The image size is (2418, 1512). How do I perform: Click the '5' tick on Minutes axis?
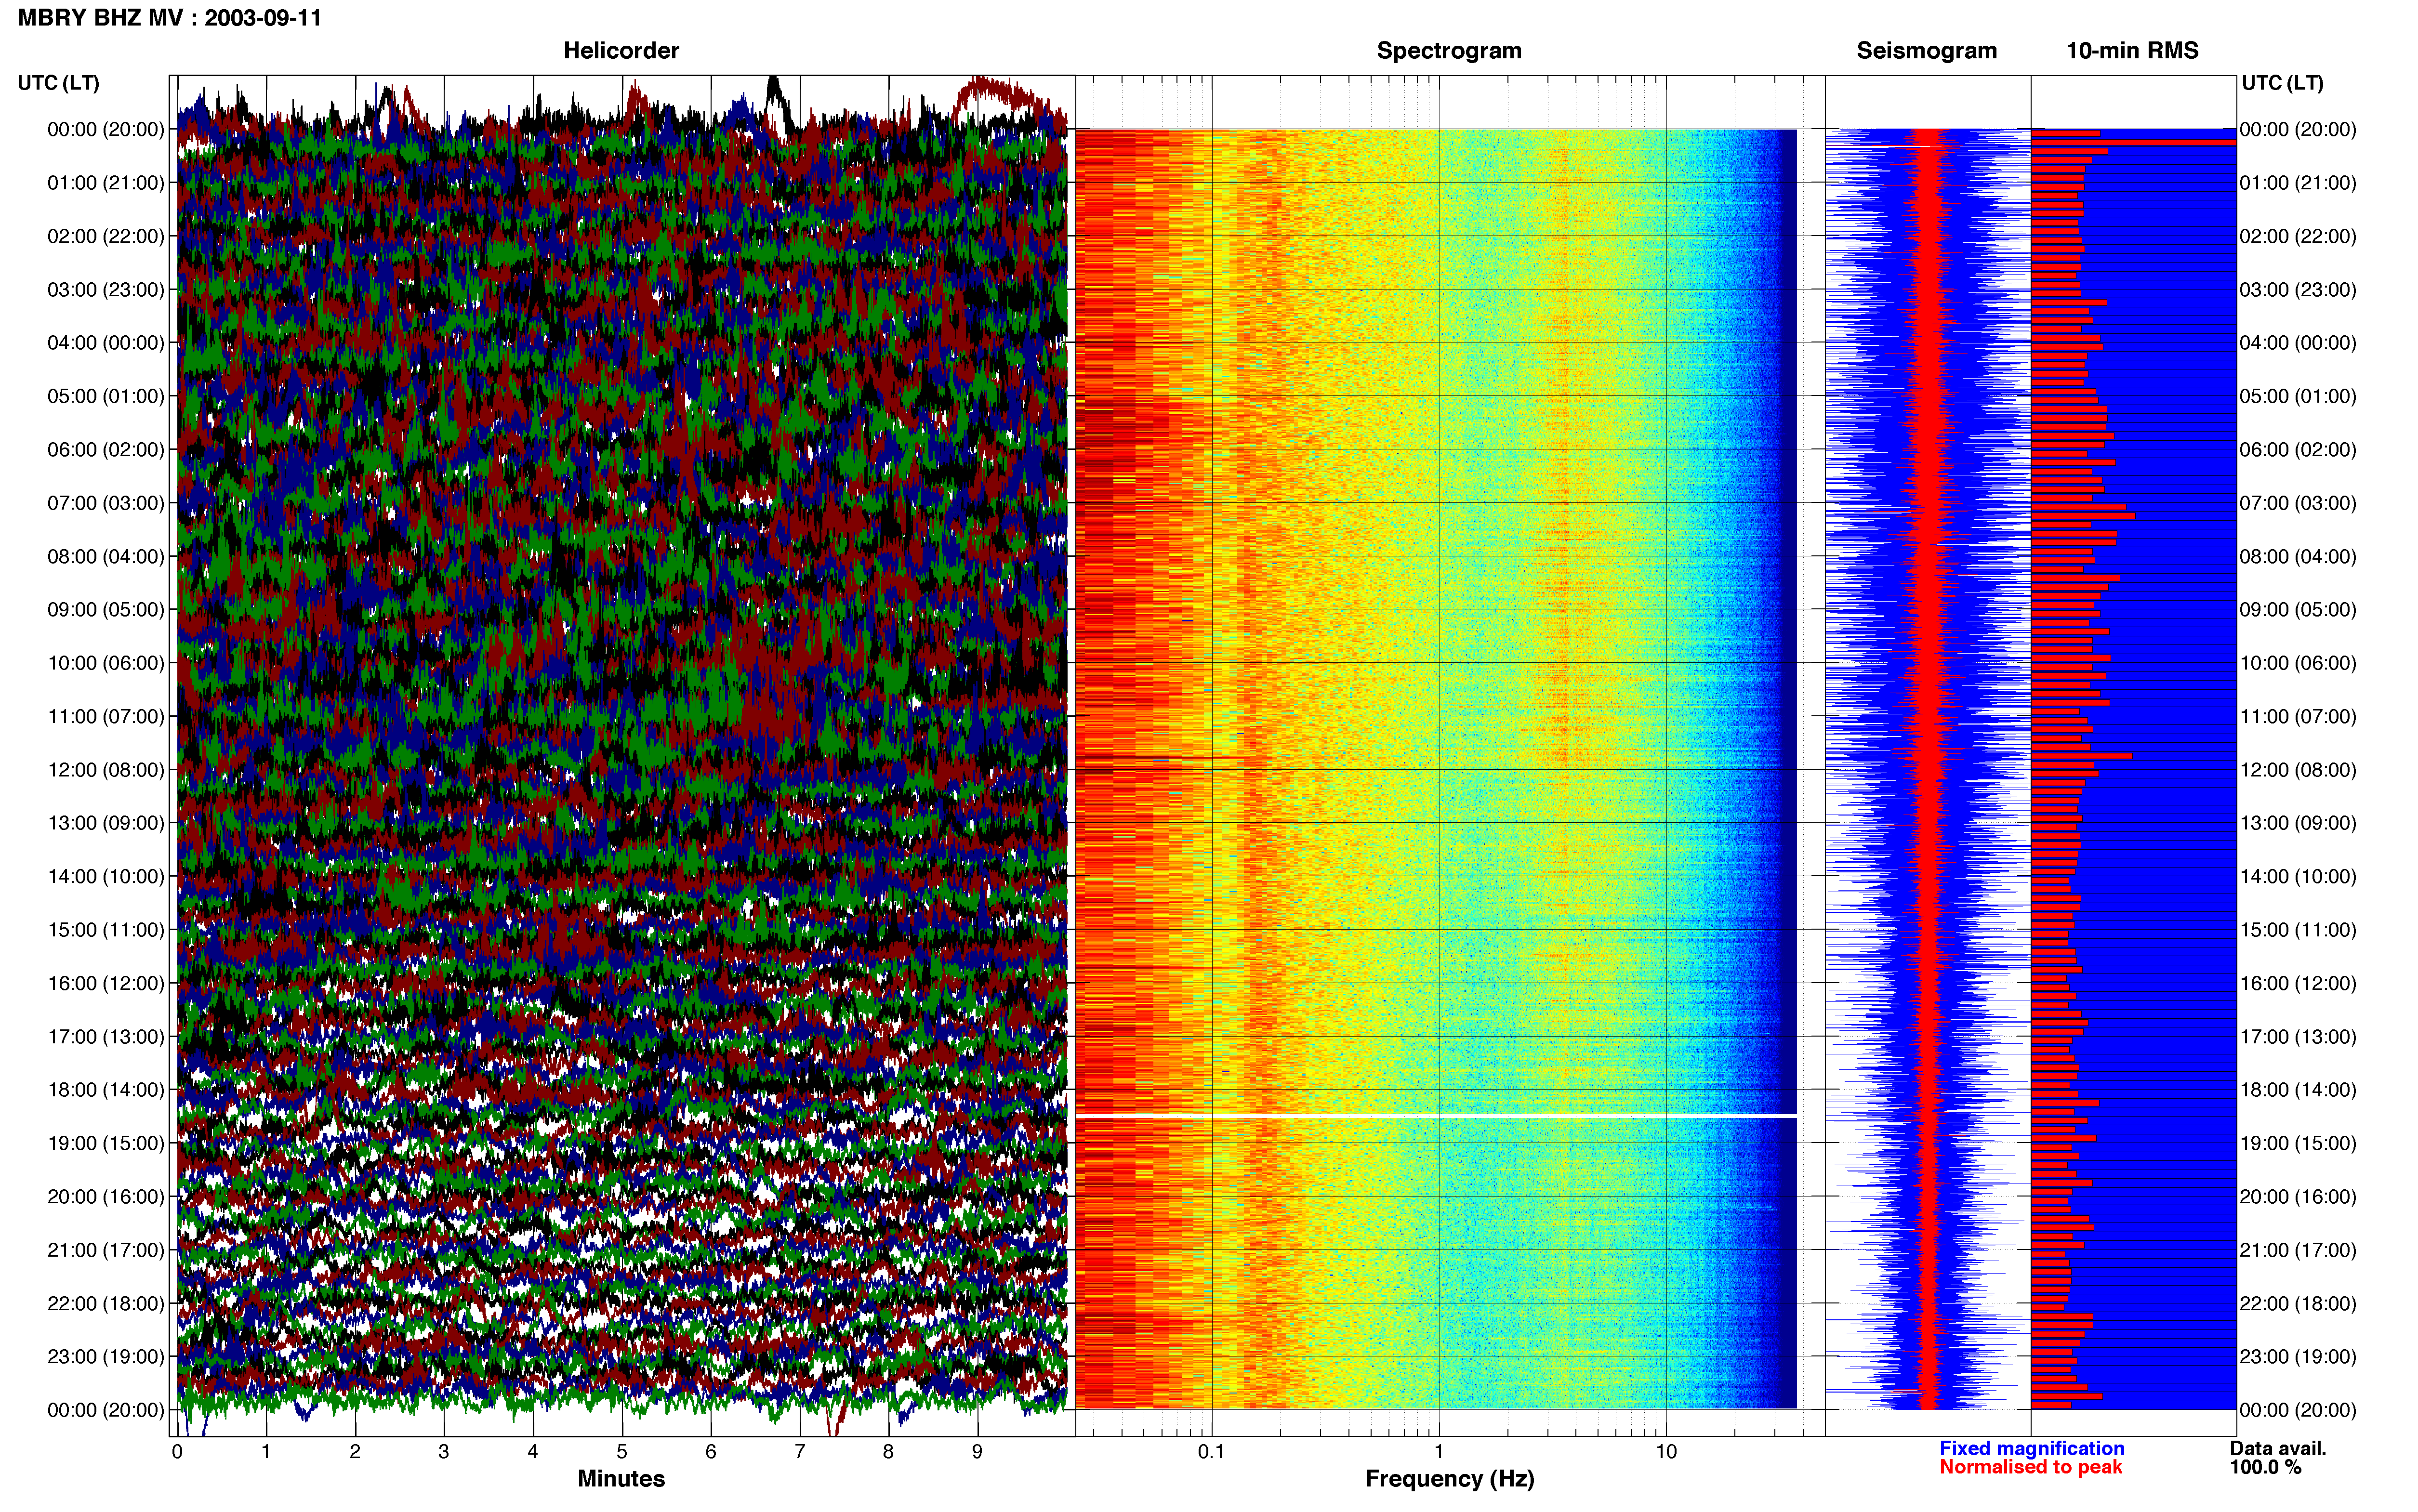pyautogui.click(x=622, y=1452)
